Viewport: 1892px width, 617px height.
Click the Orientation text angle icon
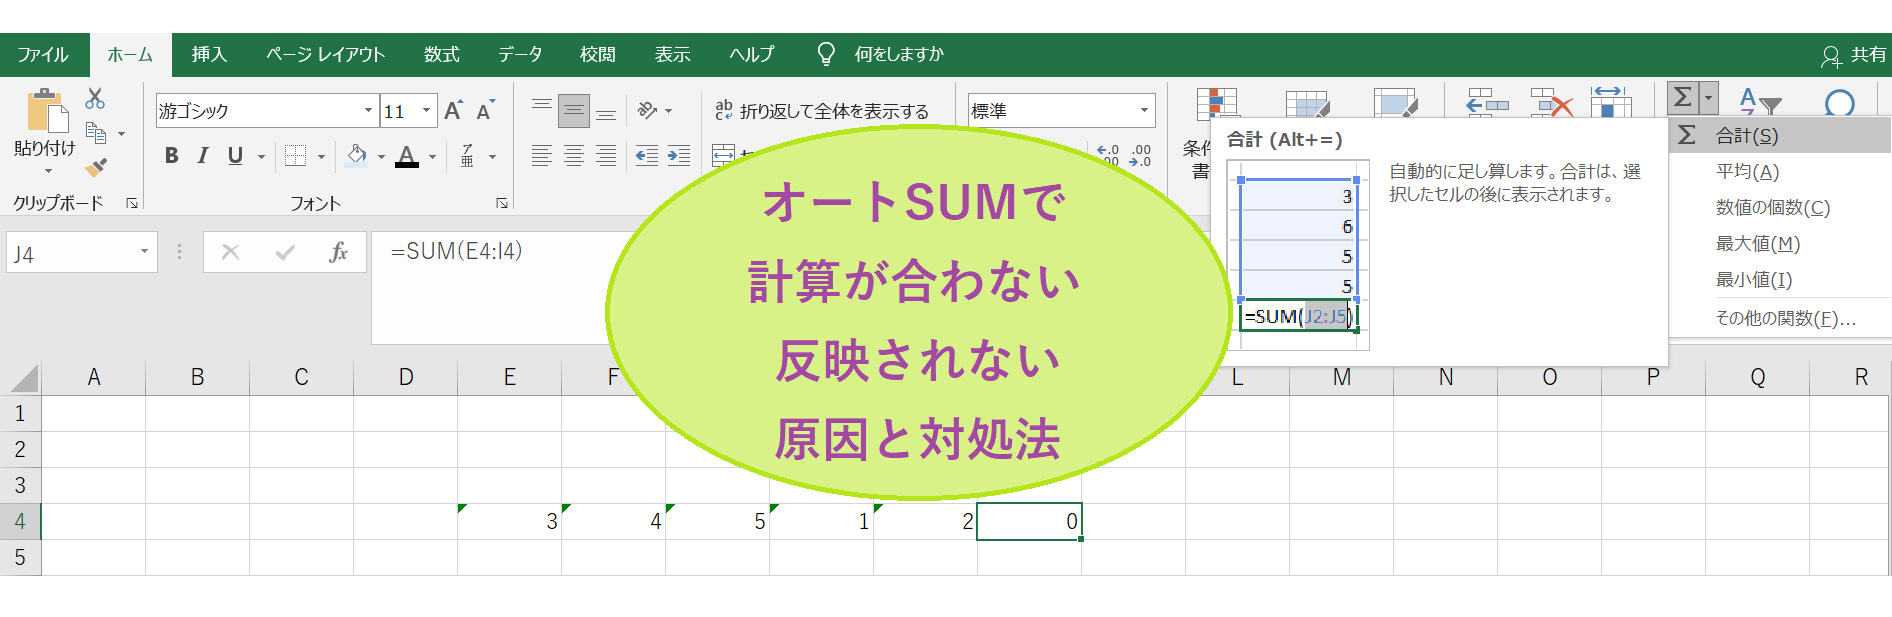click(x=648, y=111)
